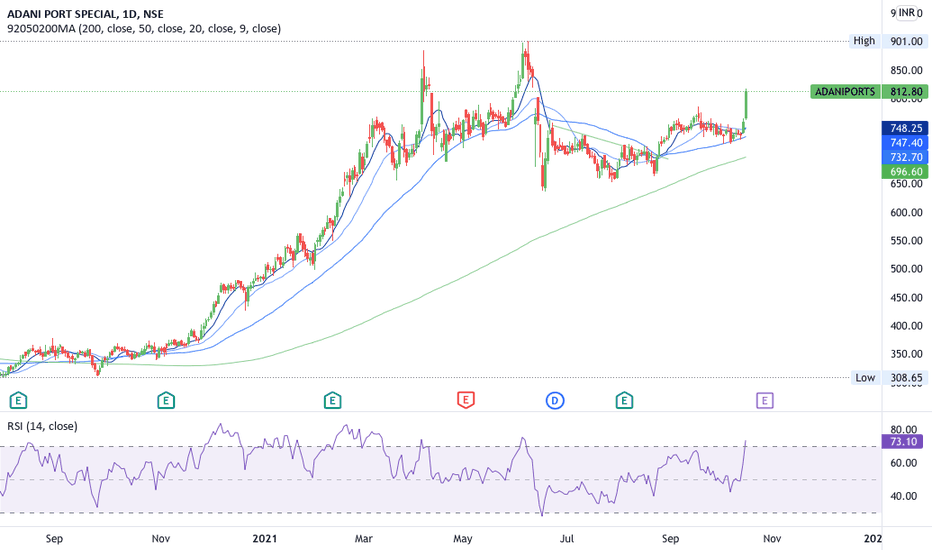Click the Low 308.65 price label
The height and width of the screenshot is (550, 932).
point(888,378)
